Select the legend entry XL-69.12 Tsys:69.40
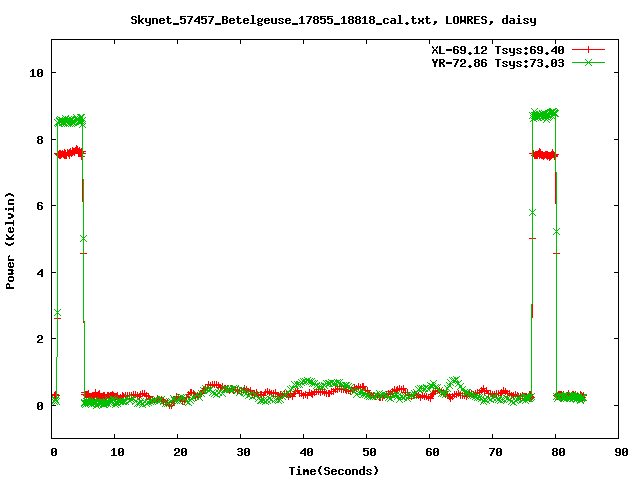This screenshot has height=480, width=640. 498,50
